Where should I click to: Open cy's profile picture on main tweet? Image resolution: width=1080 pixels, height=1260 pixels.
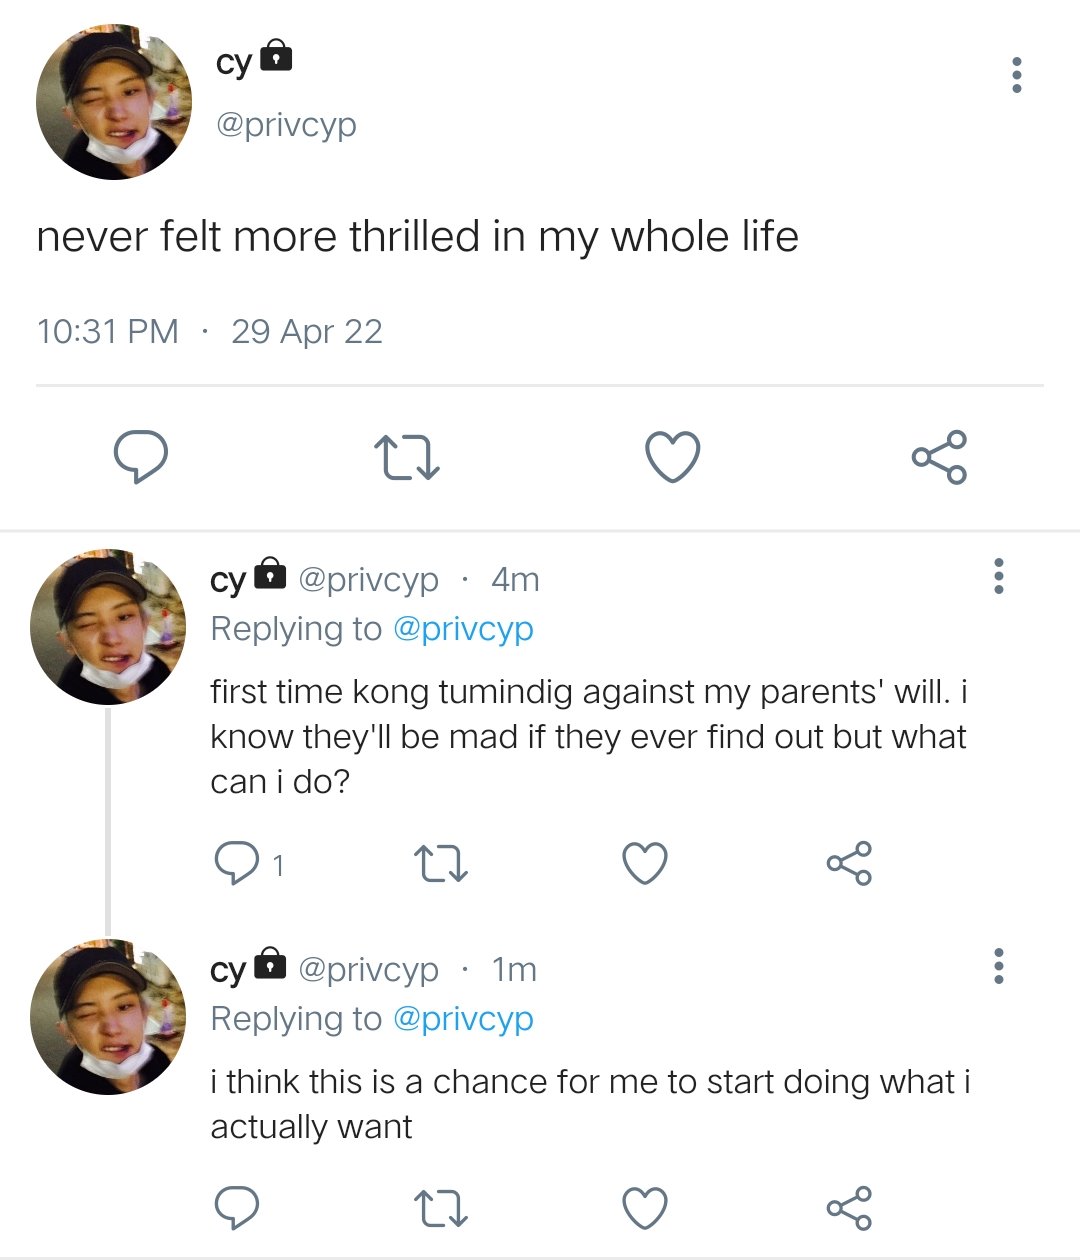[x=114, y=102]
